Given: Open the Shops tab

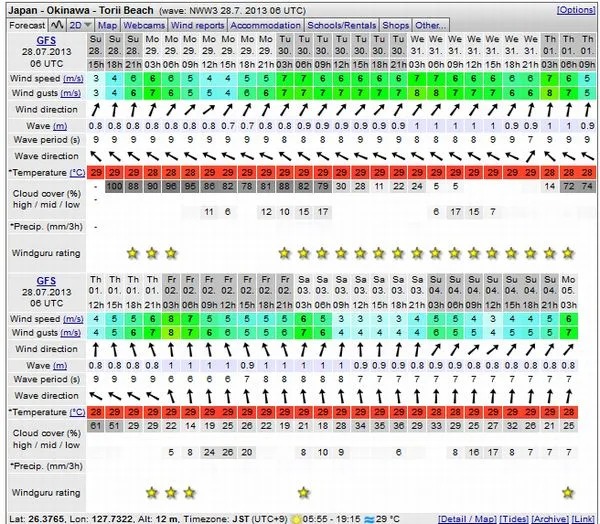Looking at the screenshot, I should coord(395,24).
